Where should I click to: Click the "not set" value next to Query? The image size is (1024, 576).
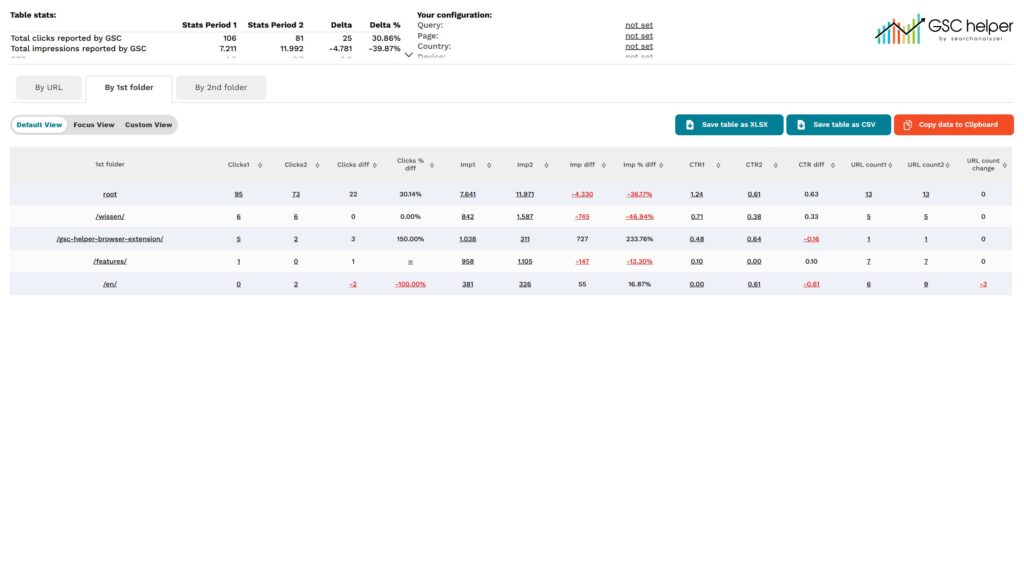638,24
